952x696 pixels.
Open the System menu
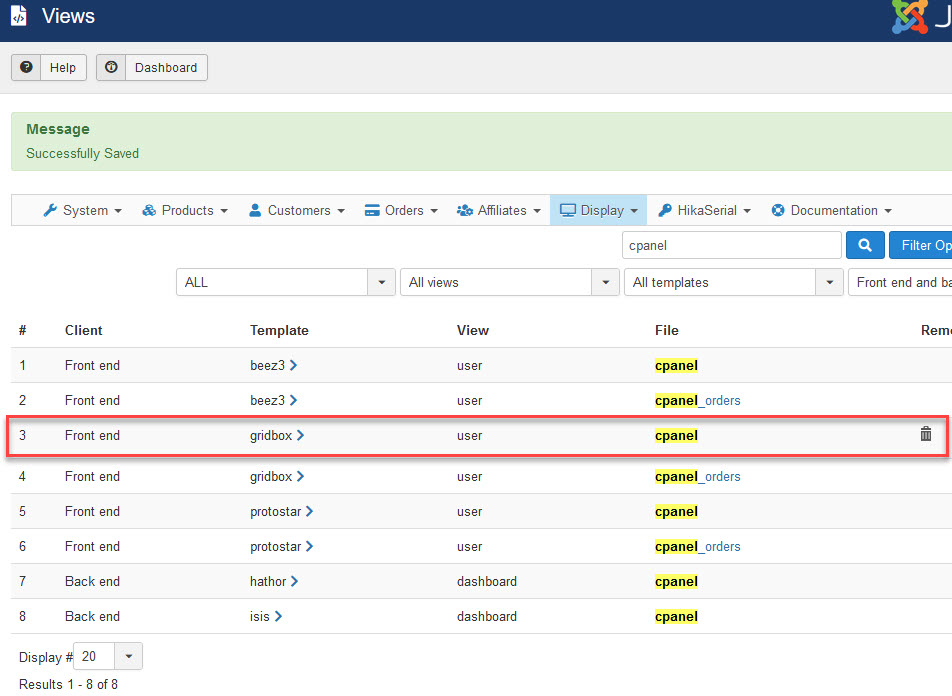(x=82, y=211)
